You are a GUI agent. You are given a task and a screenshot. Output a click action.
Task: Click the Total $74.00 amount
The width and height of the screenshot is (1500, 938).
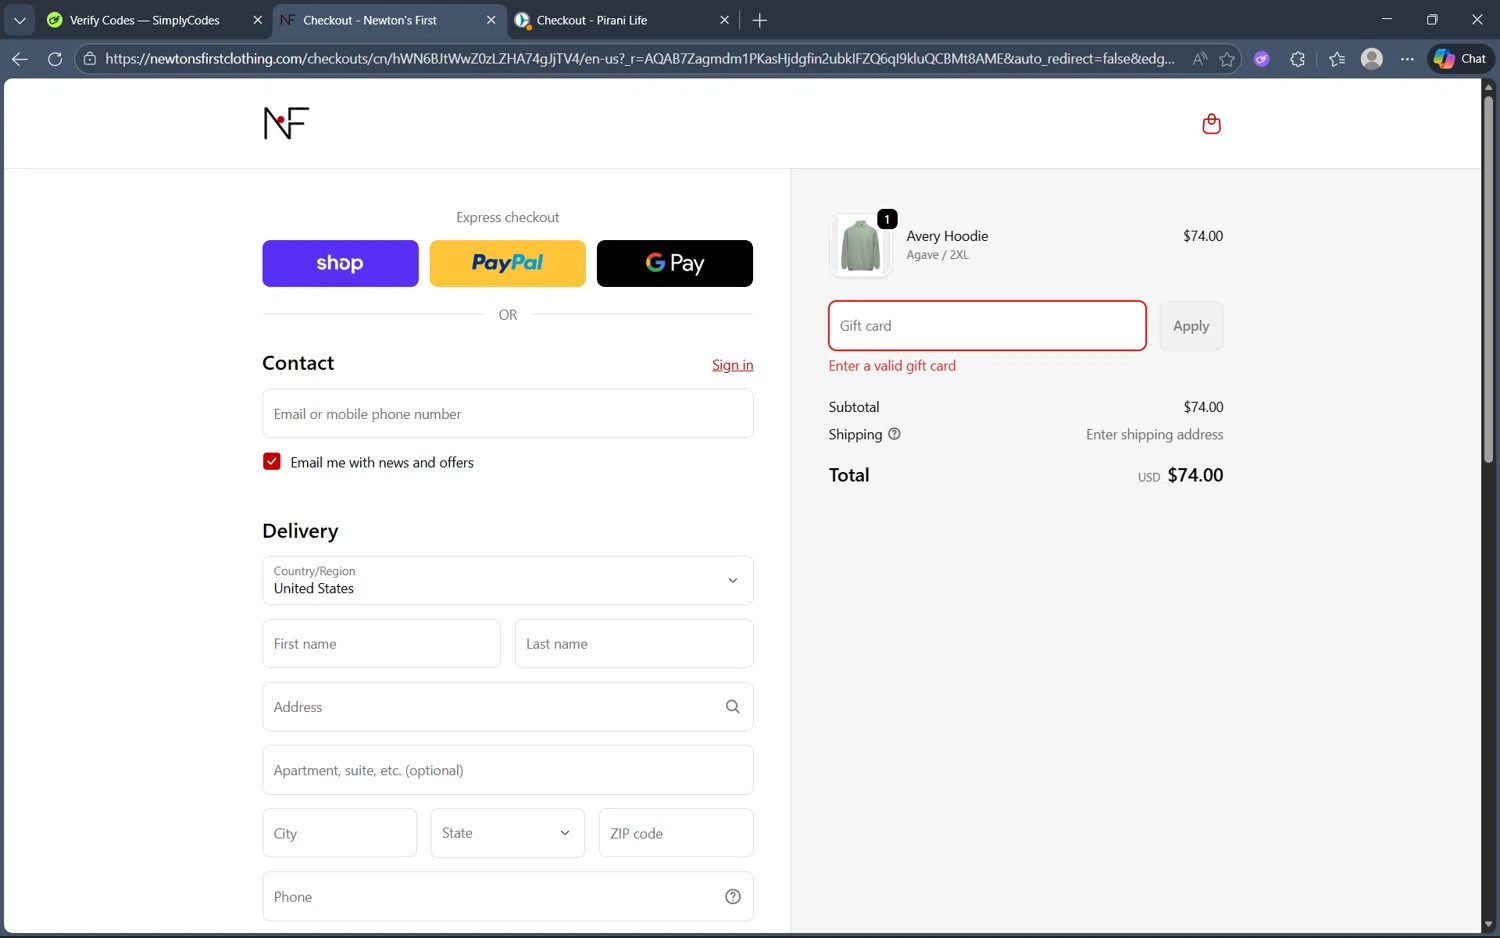(1195, 475)
